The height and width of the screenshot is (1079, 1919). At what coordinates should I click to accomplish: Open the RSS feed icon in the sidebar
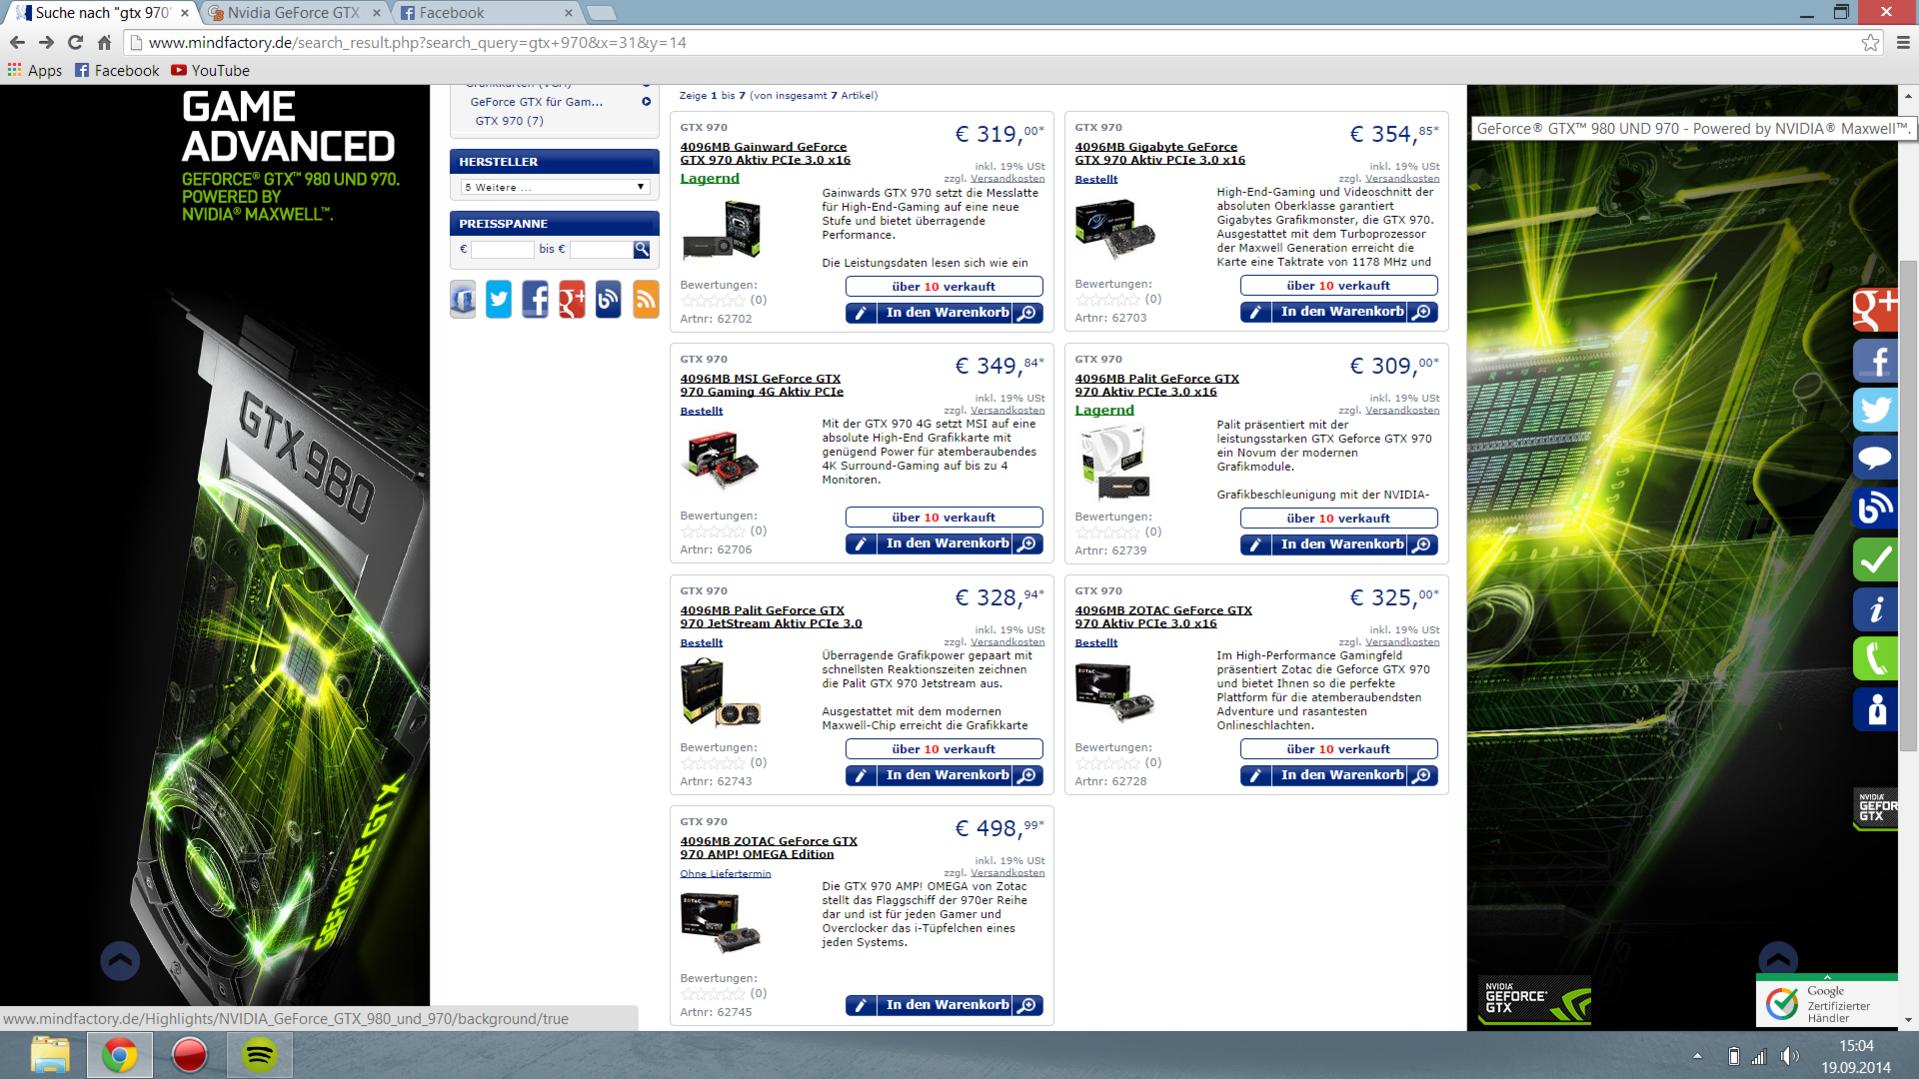point(646,299)
